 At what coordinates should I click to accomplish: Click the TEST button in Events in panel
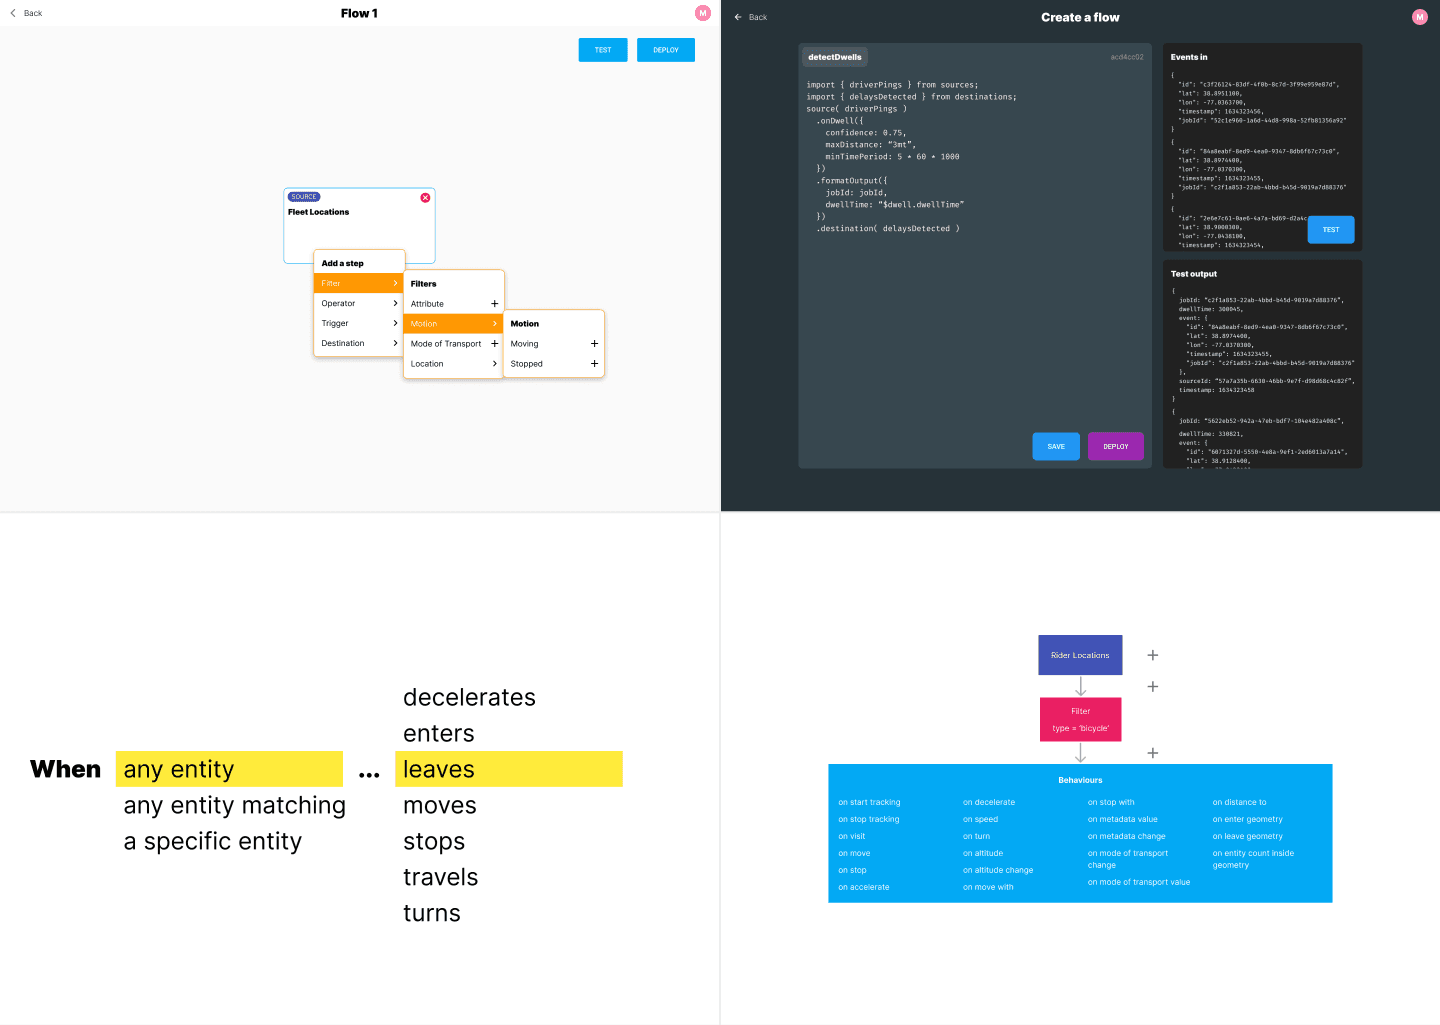pyautogui.click(x=1331, y=230)
